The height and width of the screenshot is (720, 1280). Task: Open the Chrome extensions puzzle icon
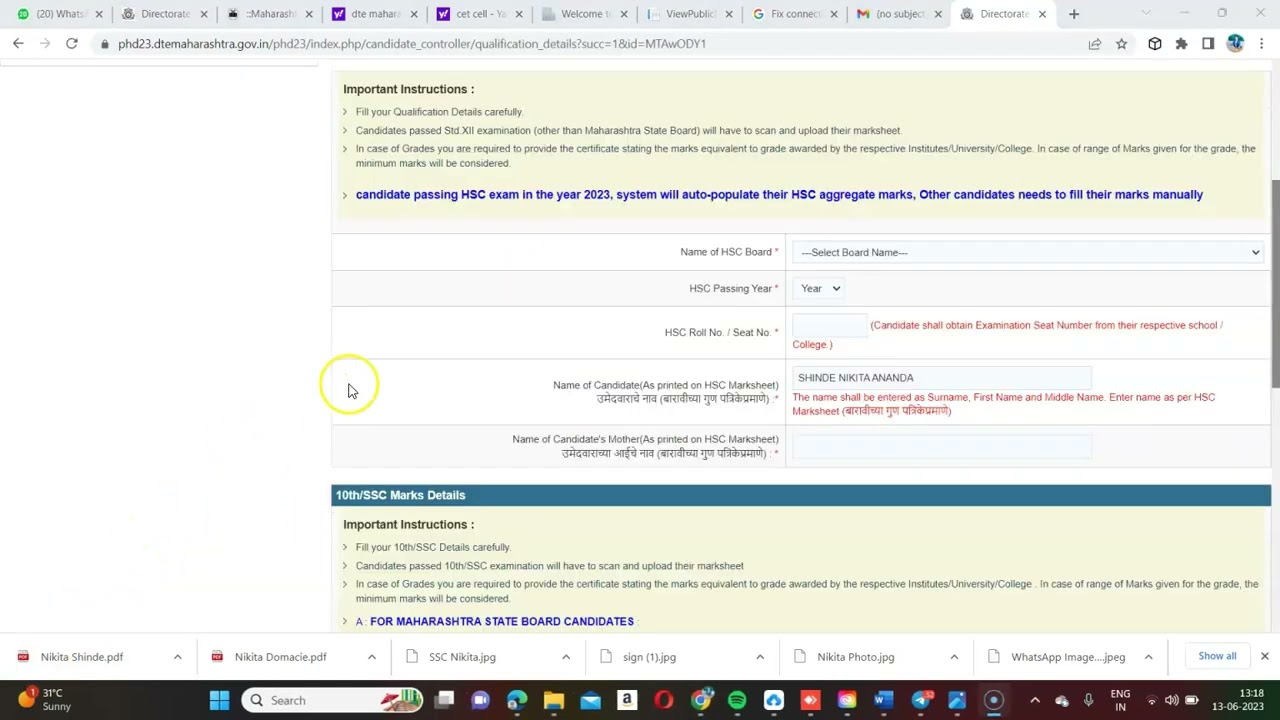[x=1181, y=44]
